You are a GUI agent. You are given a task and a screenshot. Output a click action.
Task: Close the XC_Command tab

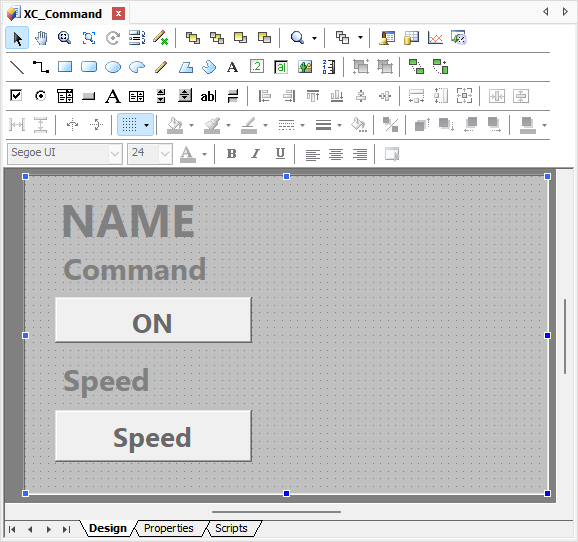(x=118, y=14)
